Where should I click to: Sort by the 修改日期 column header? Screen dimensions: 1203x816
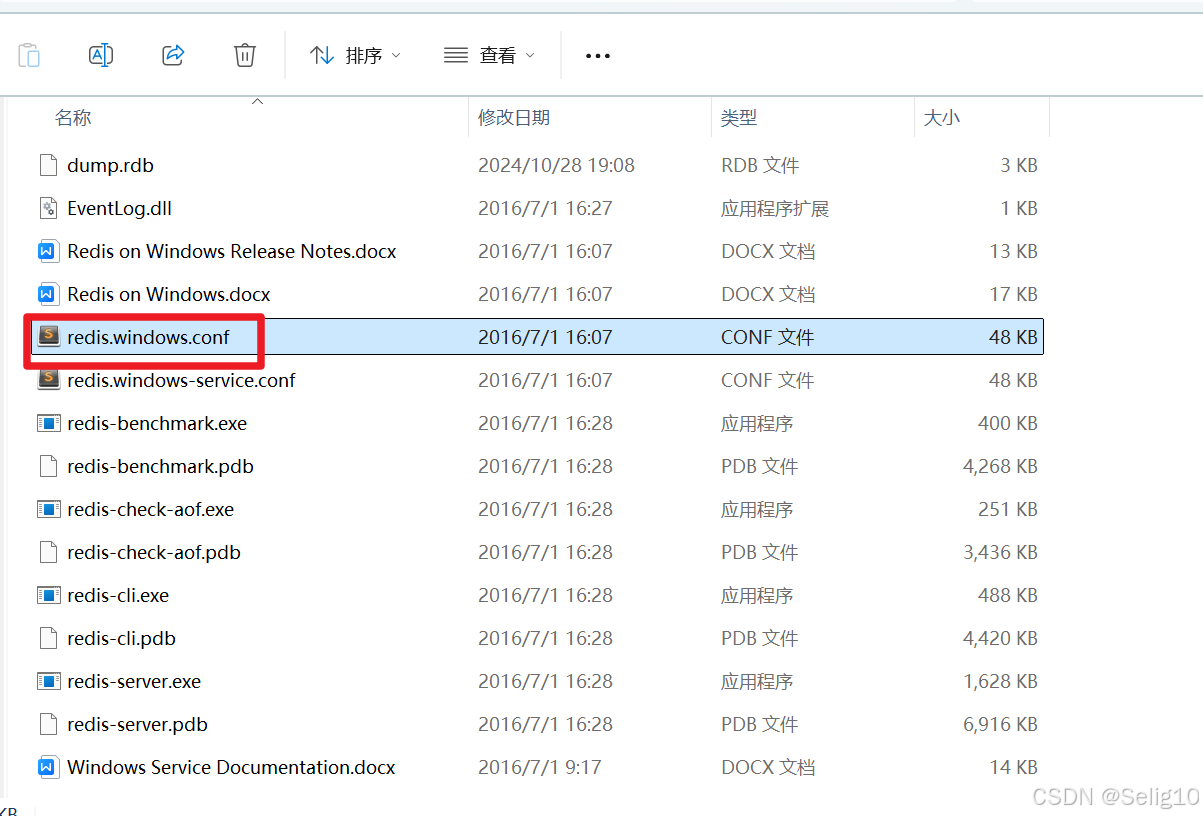[514, 118]
